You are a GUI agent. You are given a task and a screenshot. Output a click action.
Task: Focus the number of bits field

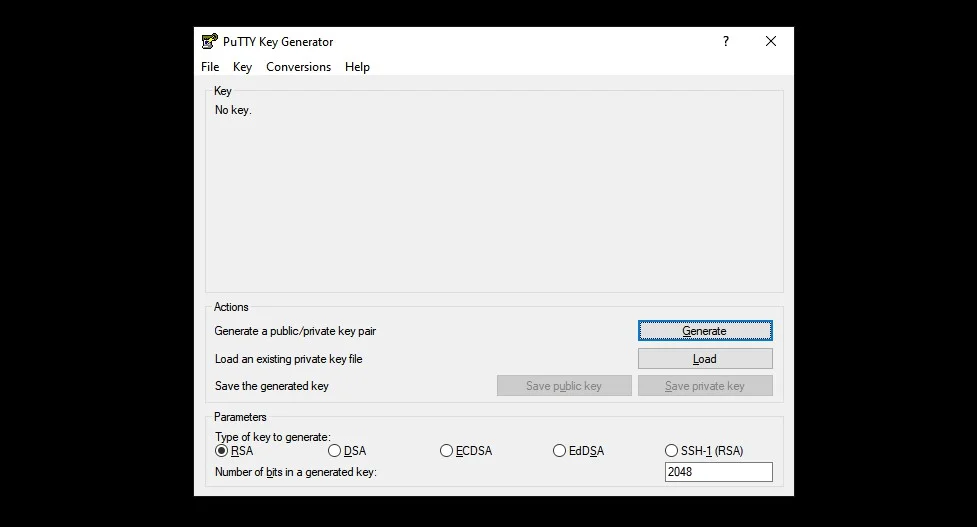[x=718, y=472]
